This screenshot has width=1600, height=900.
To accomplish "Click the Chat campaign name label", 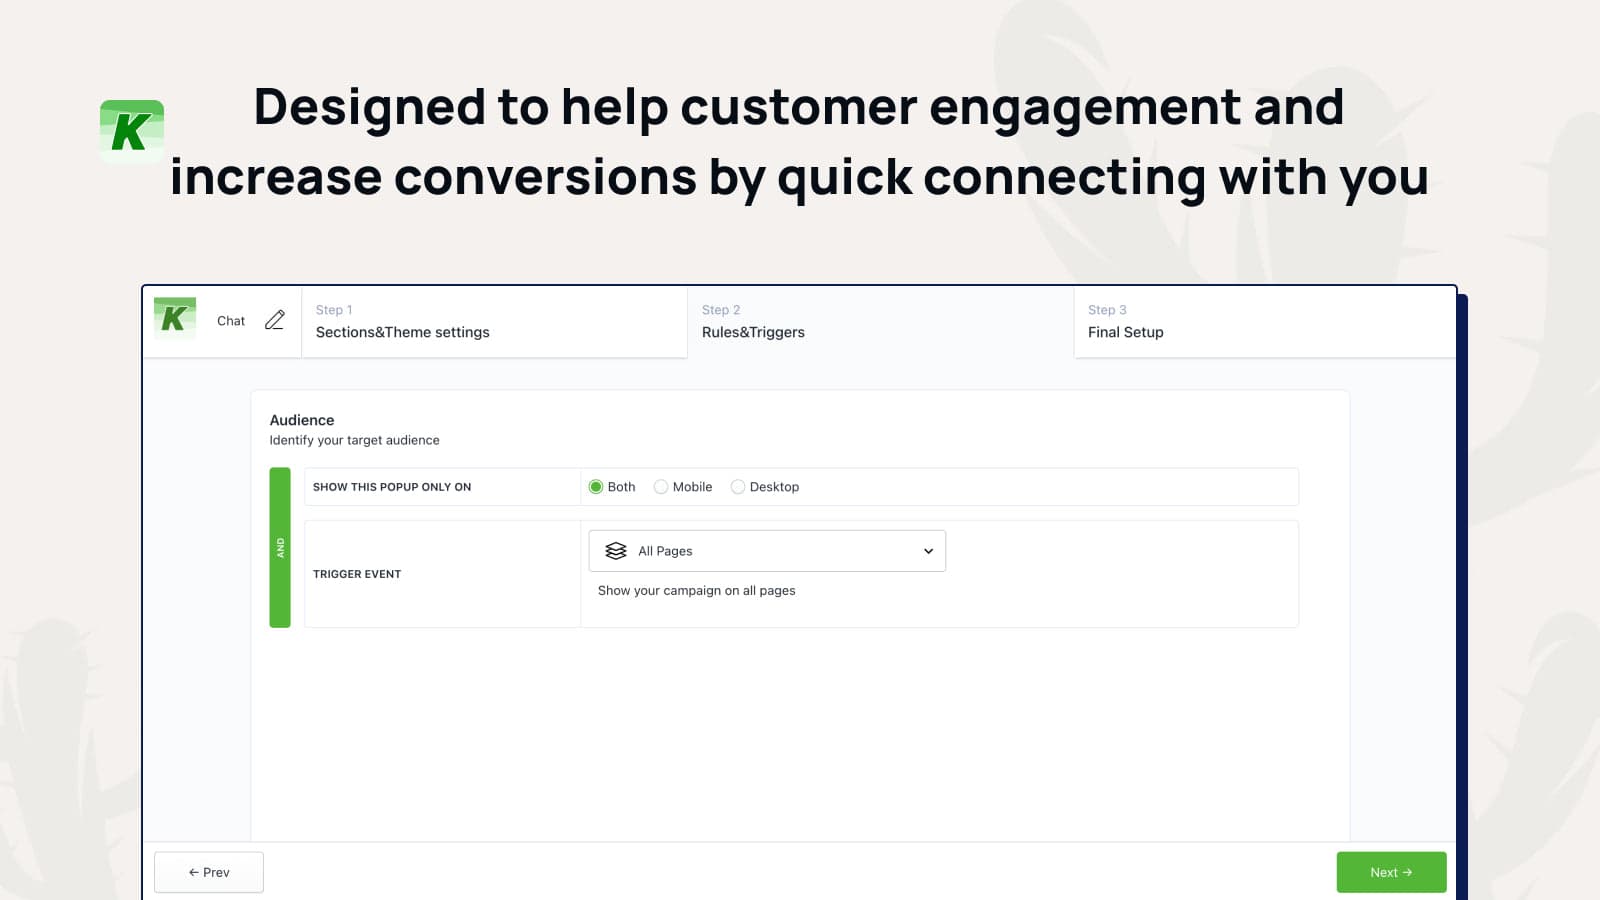I will pyautogui.click(x=231, y=321).
